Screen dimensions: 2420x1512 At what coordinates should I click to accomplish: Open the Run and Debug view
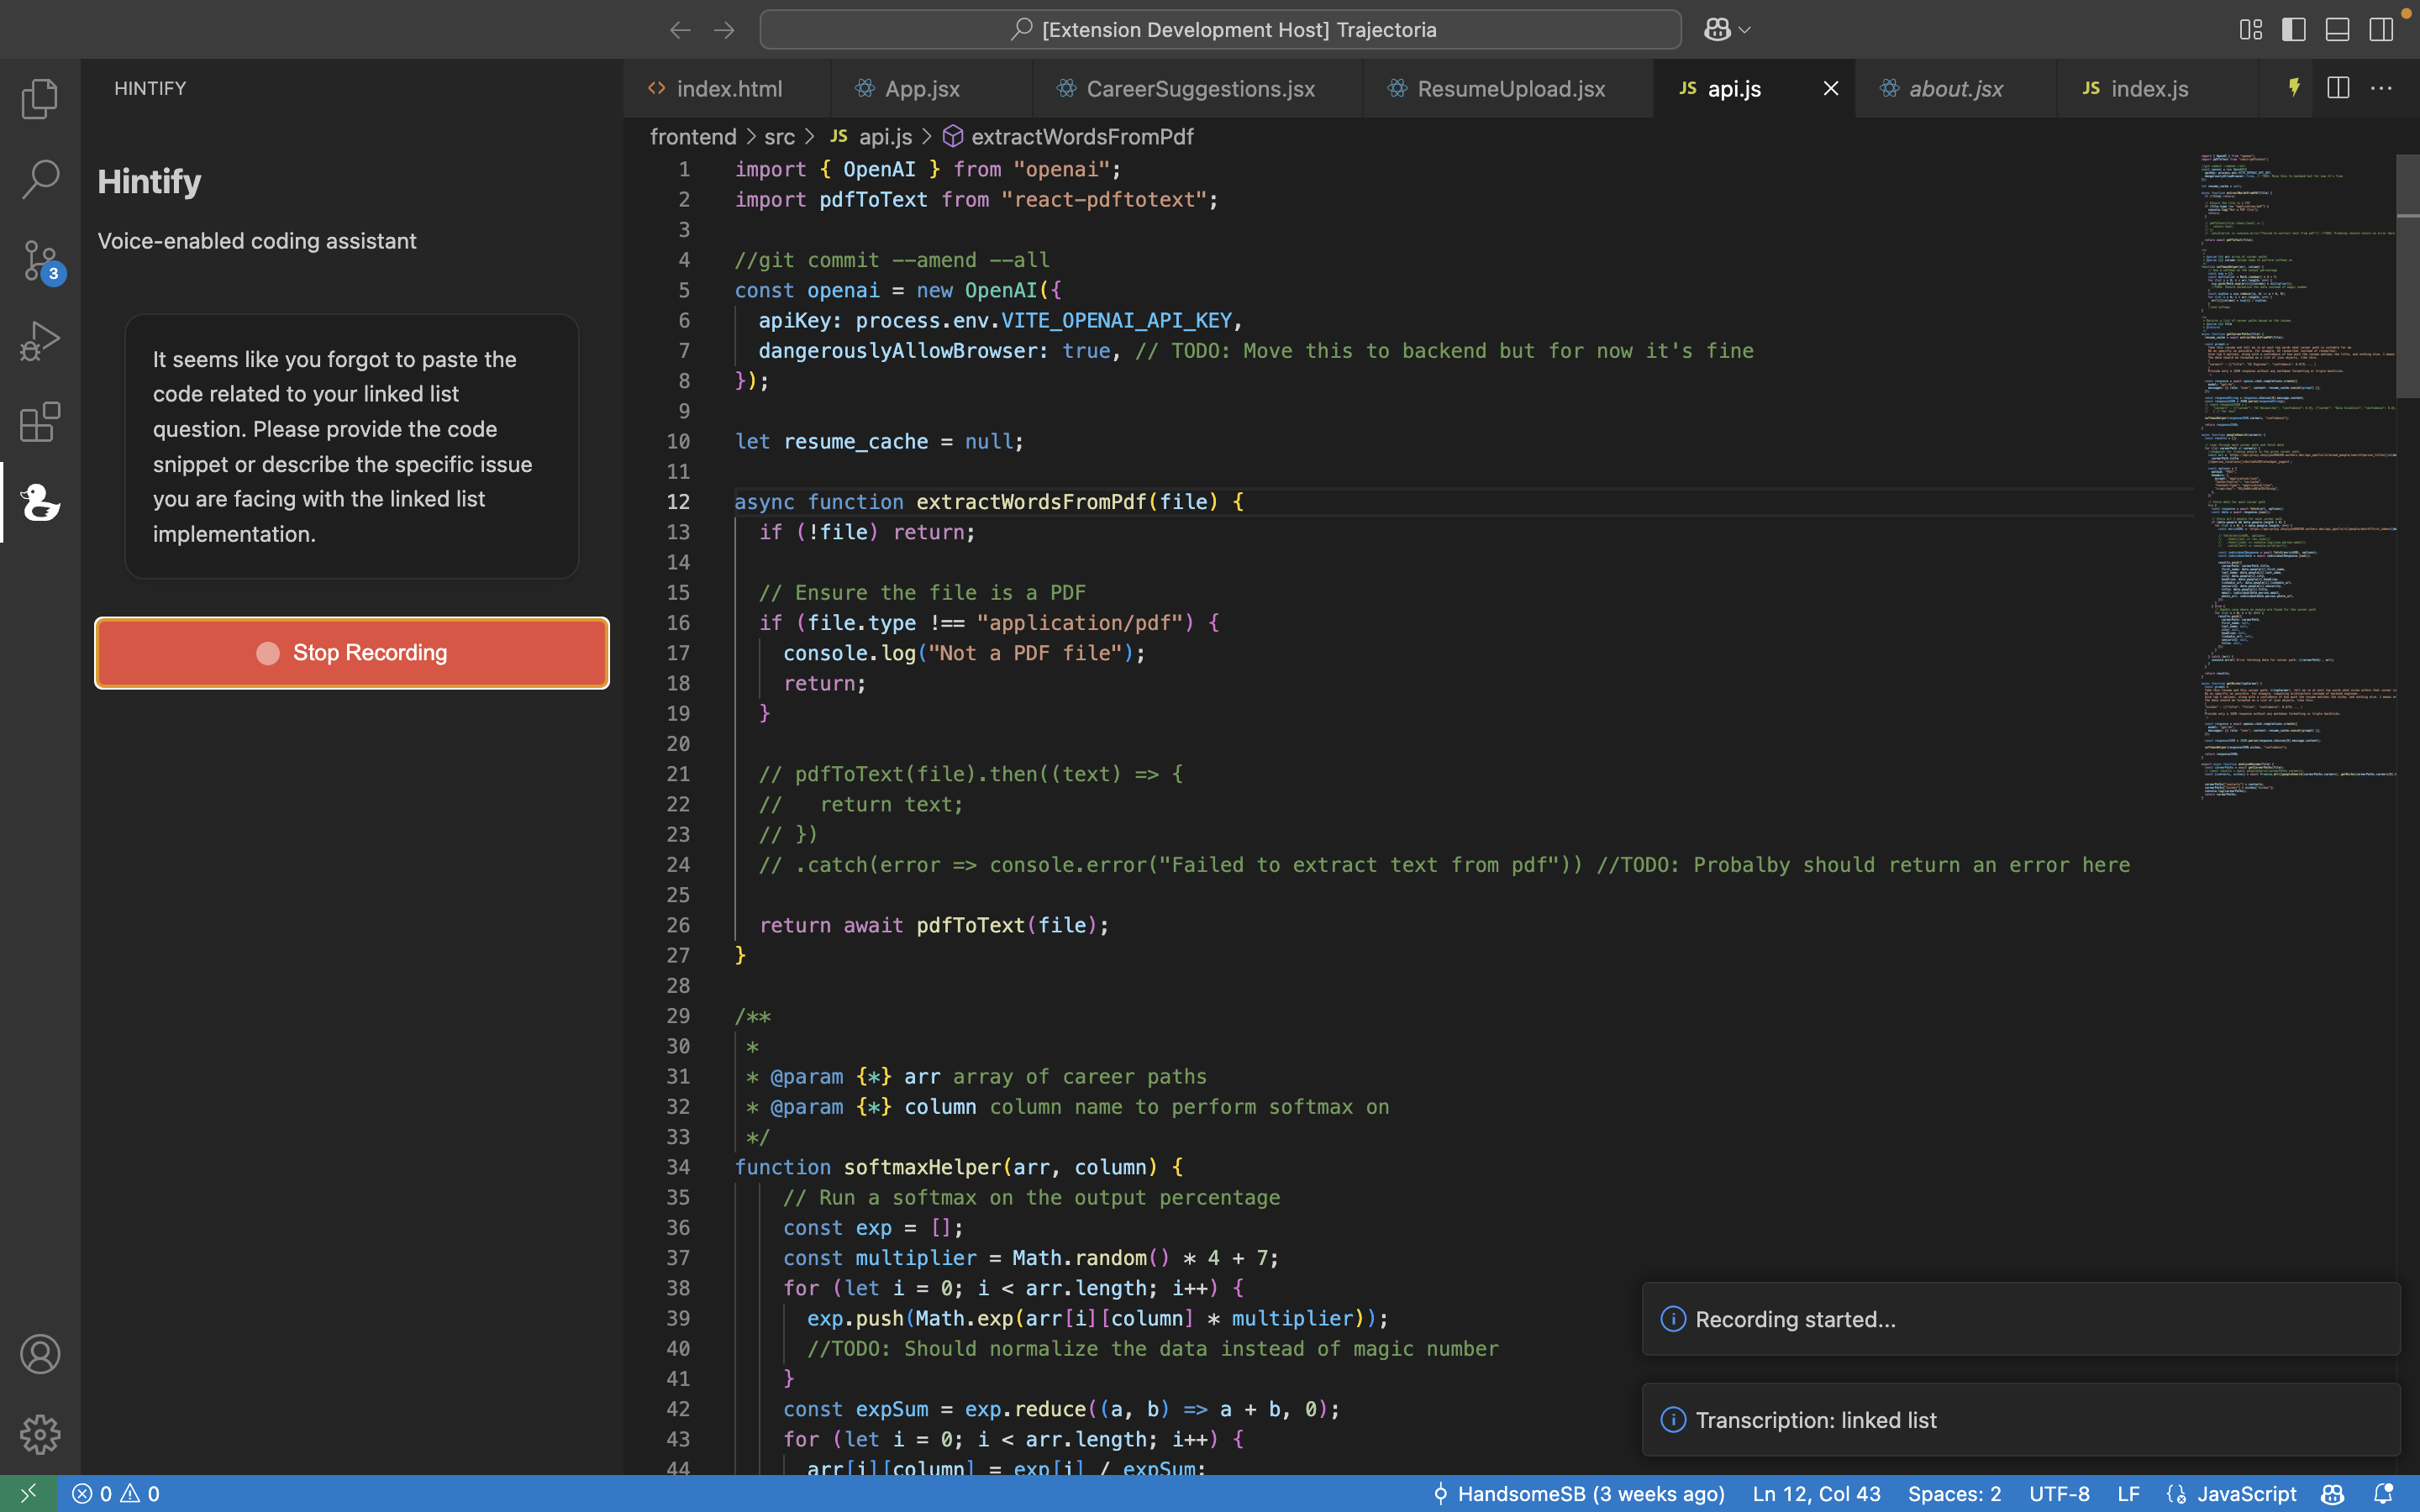[x=40, y=341]
